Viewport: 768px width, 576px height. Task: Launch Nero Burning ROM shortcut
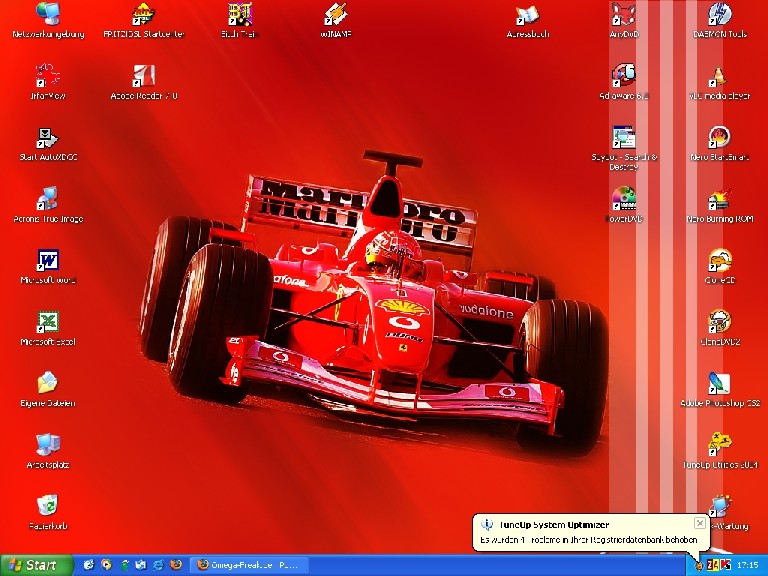tap(719, 199)
